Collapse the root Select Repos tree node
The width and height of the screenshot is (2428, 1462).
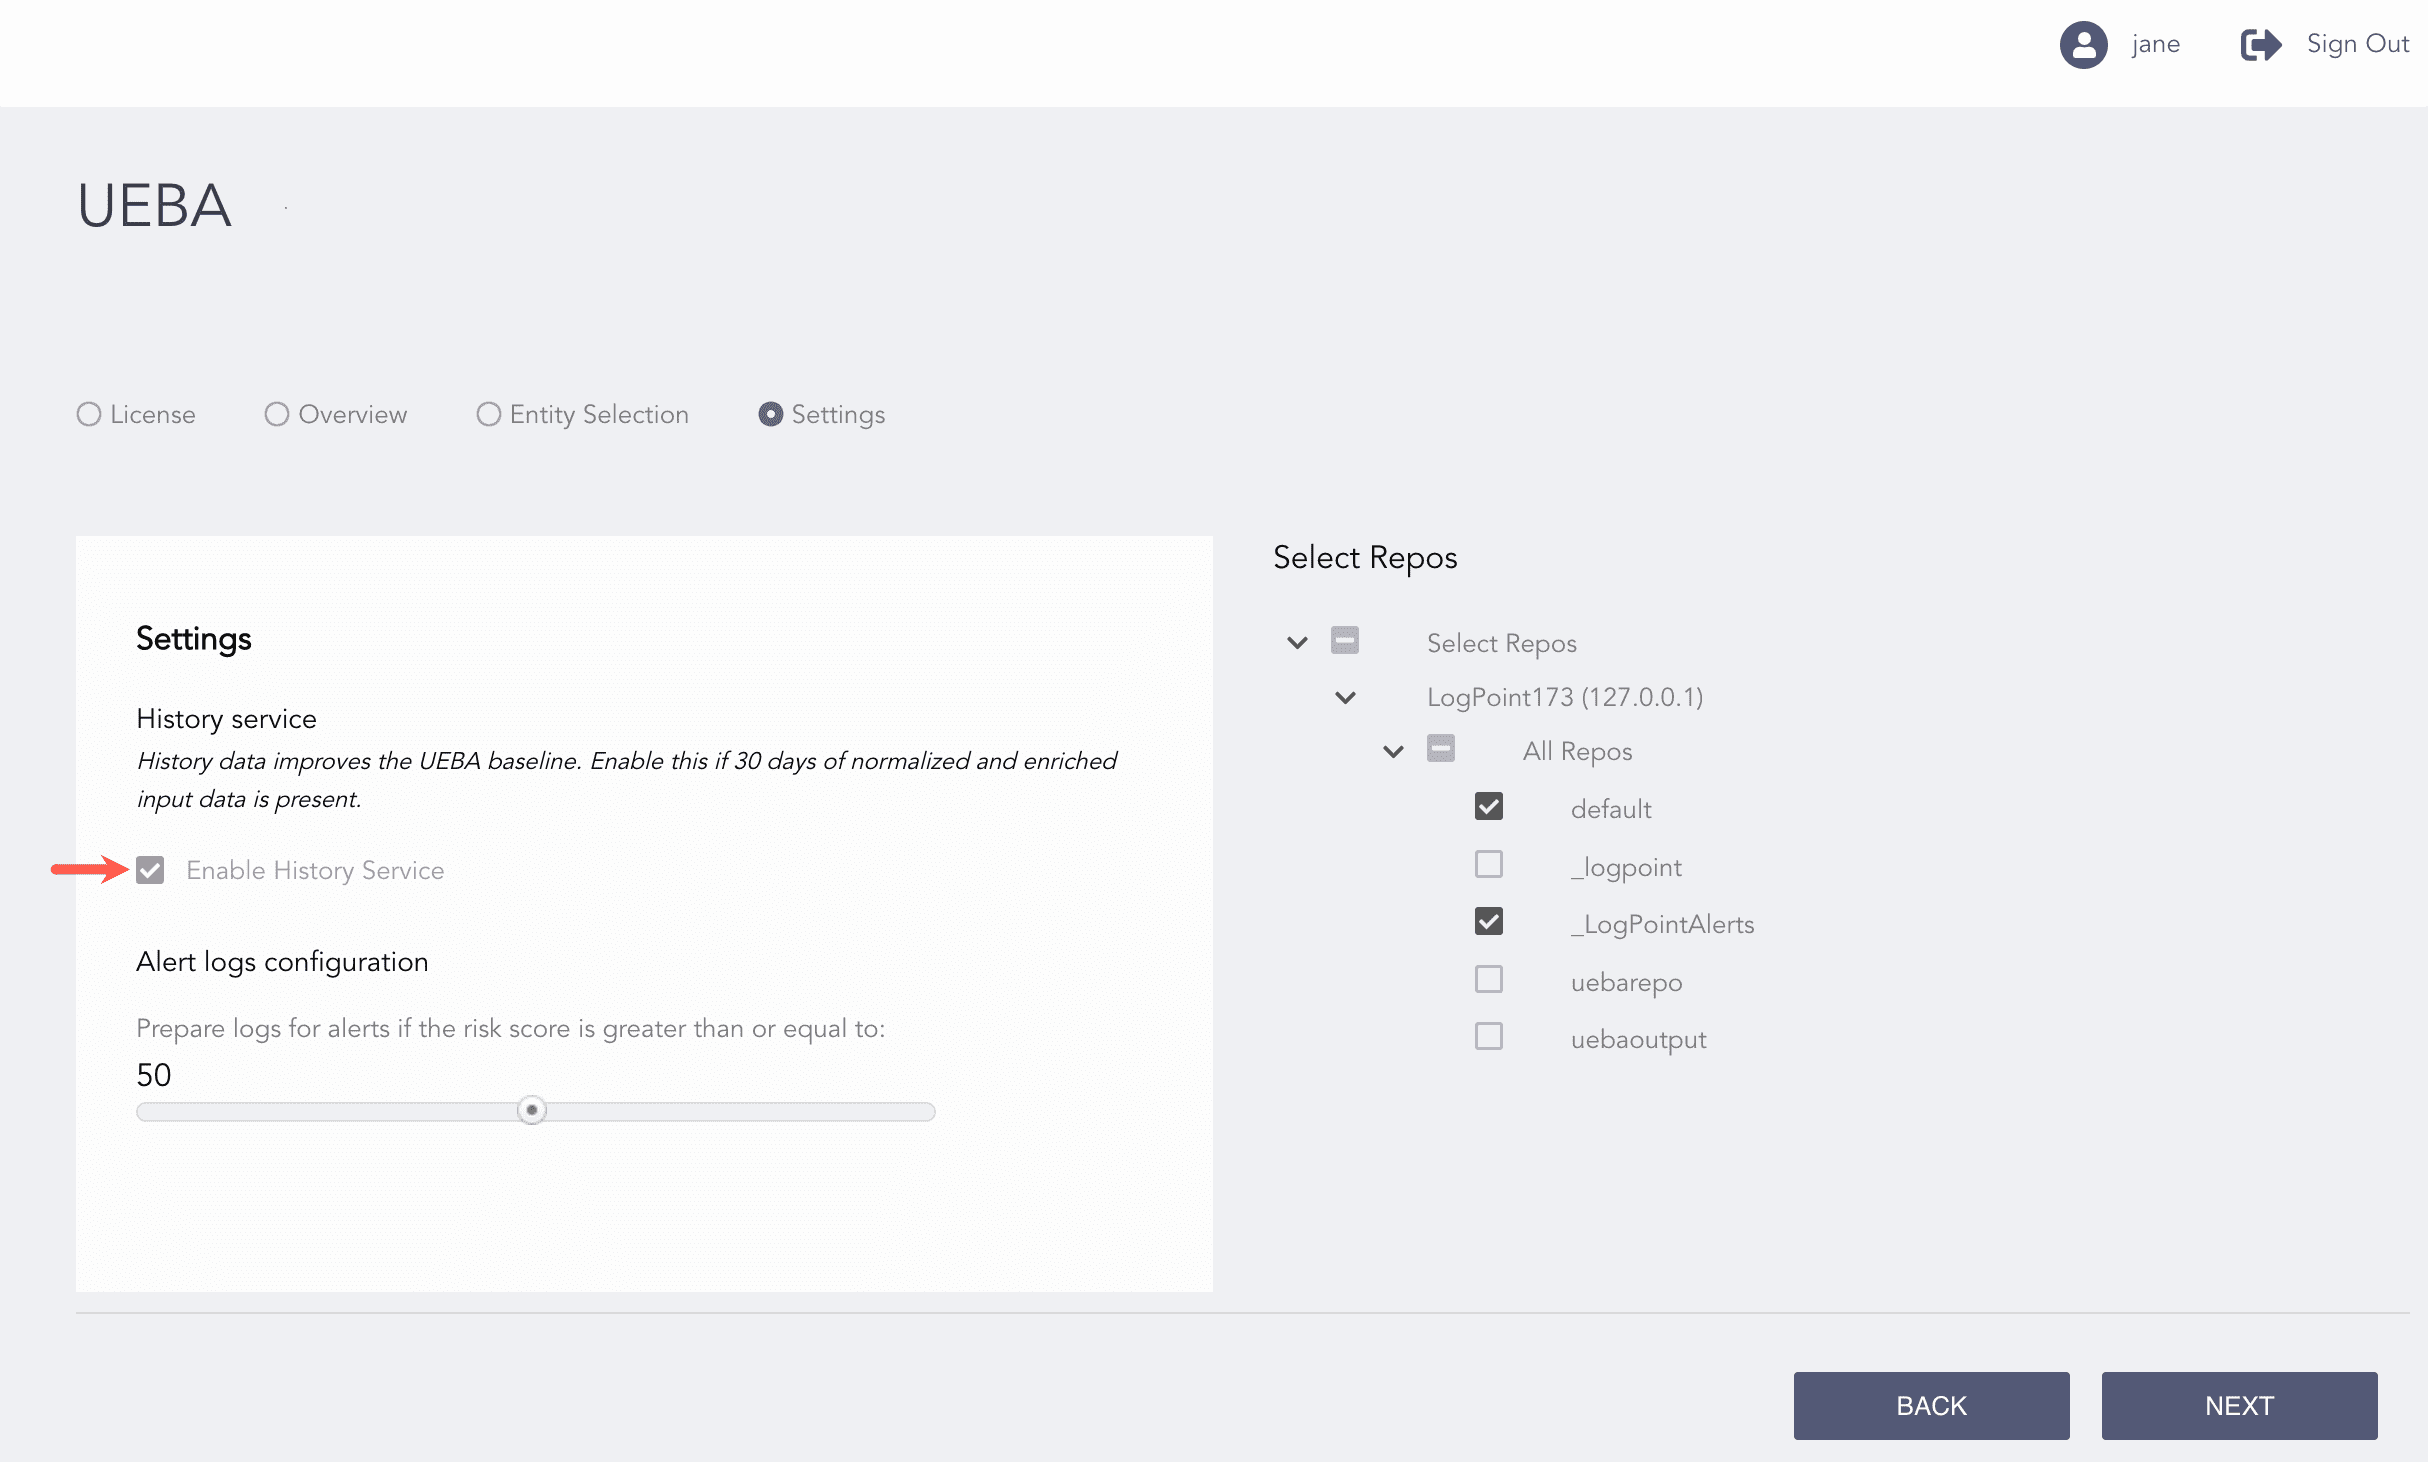point(1297,642)
